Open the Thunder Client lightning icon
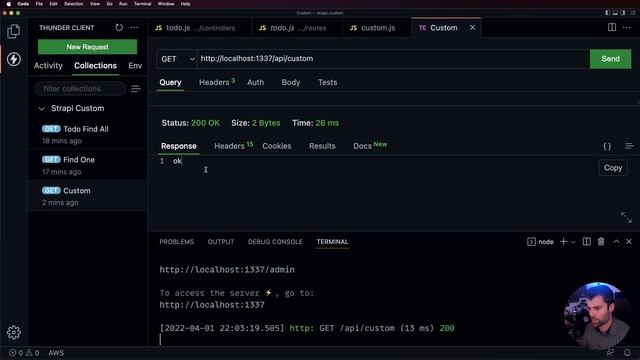This screenshot has height=360, width=640. [13, 59]
